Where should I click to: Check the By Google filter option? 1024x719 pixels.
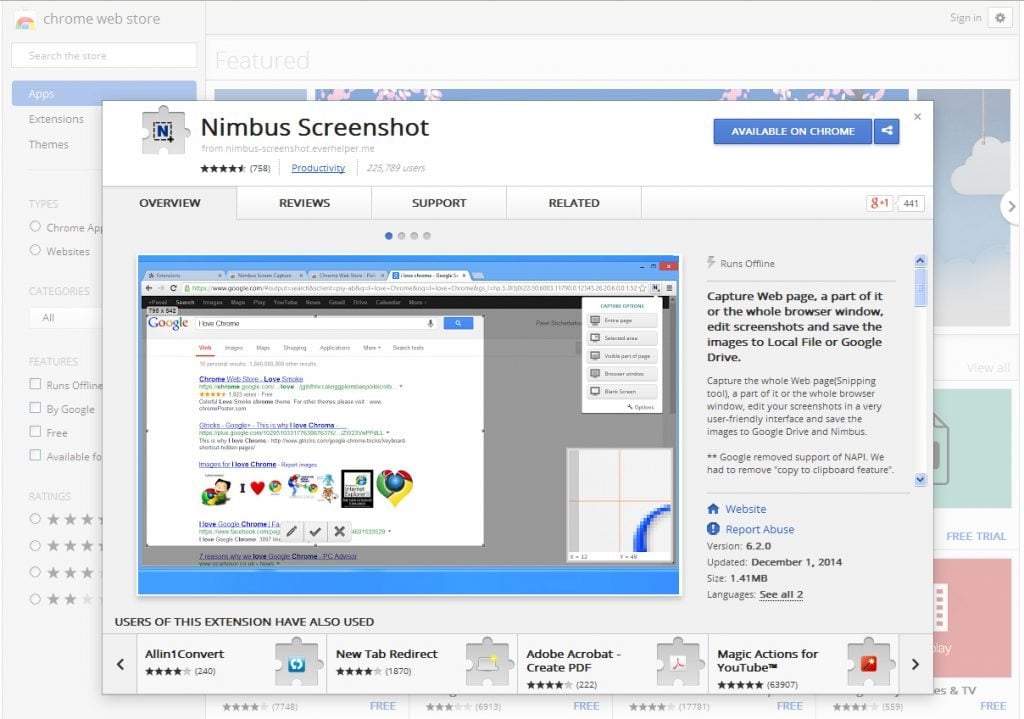(35, 409)
